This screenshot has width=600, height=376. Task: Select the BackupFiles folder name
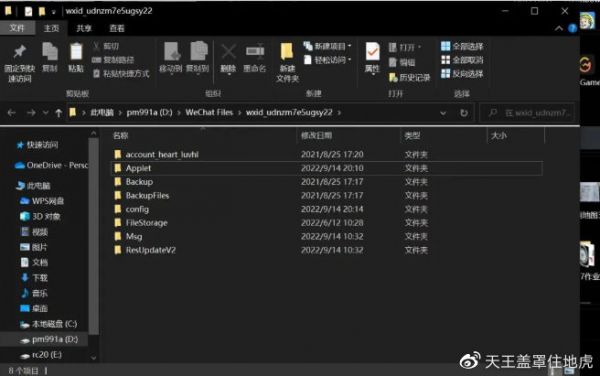coord(147,195)
